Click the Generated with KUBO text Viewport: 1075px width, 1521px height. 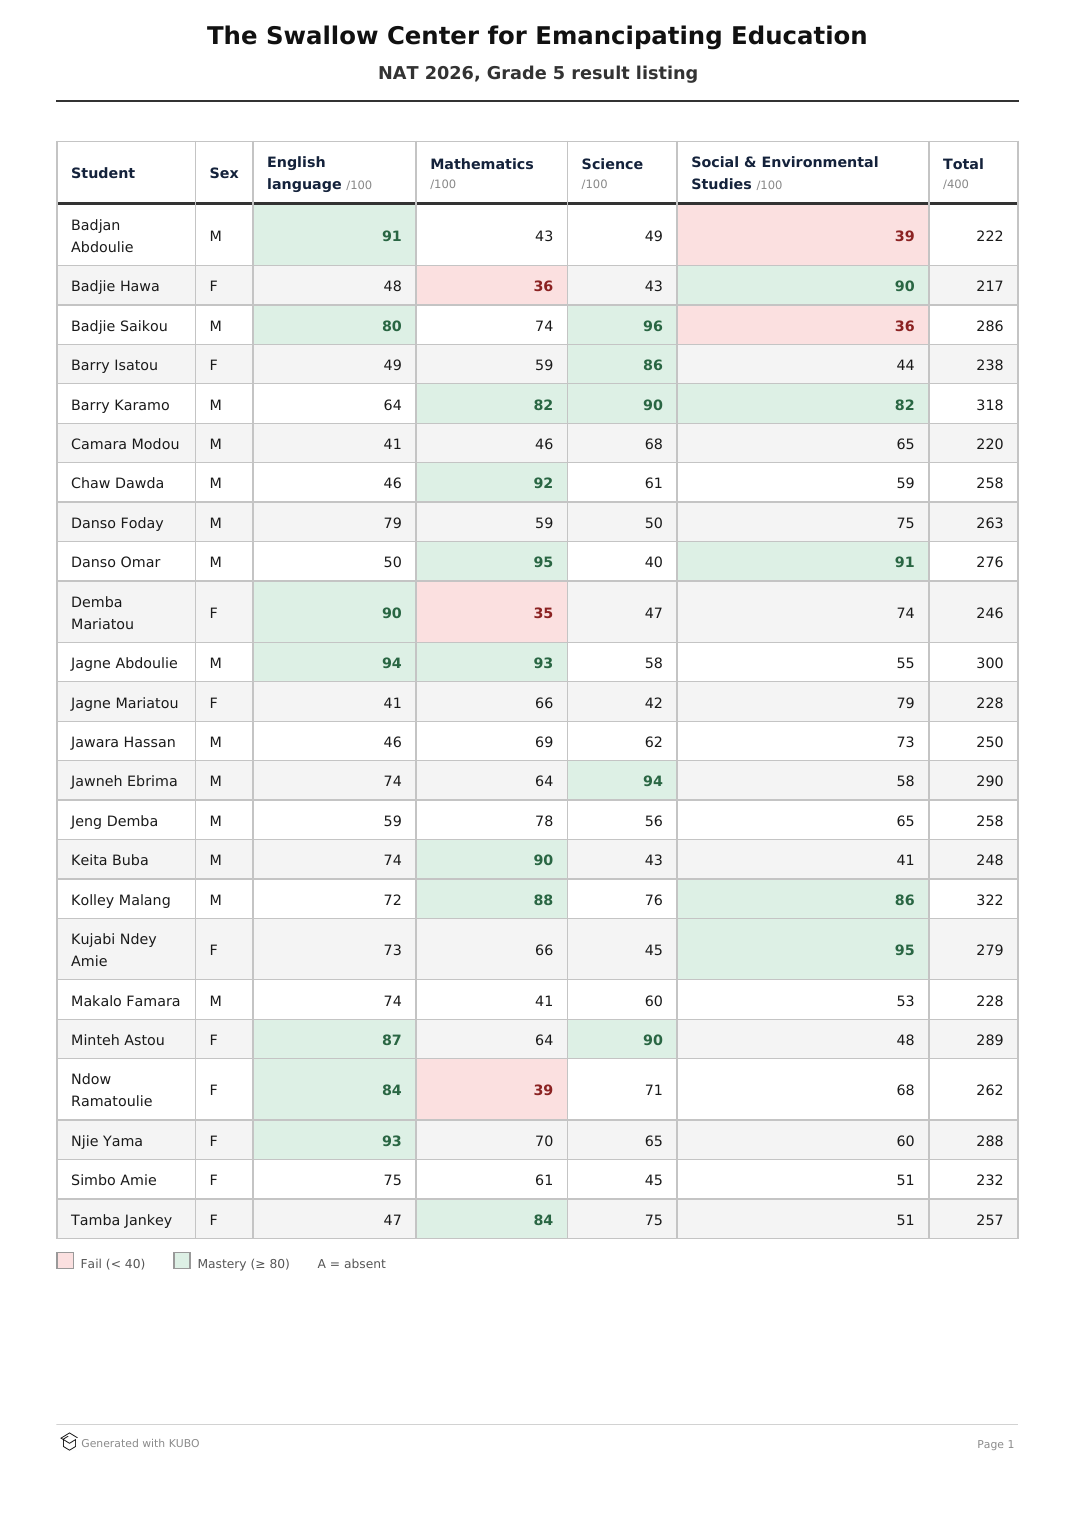140,1443
